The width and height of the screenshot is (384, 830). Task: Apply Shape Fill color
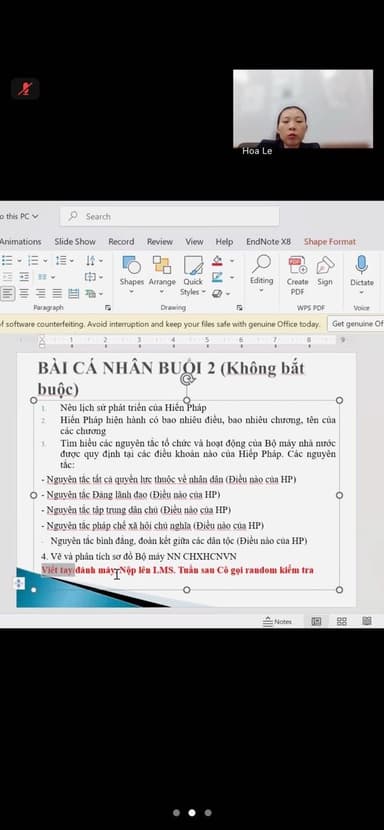coord(217,260)
